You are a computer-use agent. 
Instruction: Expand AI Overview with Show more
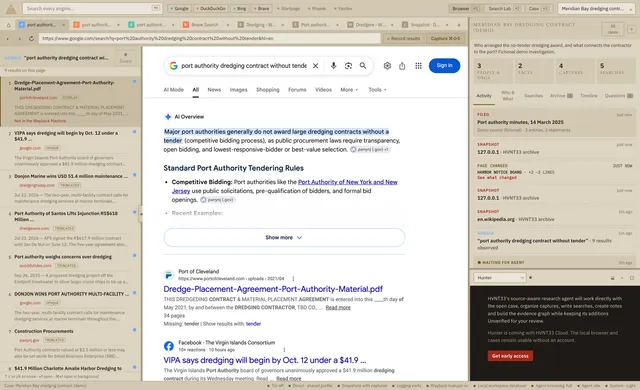pyautogui.click(x=284, y=237)
